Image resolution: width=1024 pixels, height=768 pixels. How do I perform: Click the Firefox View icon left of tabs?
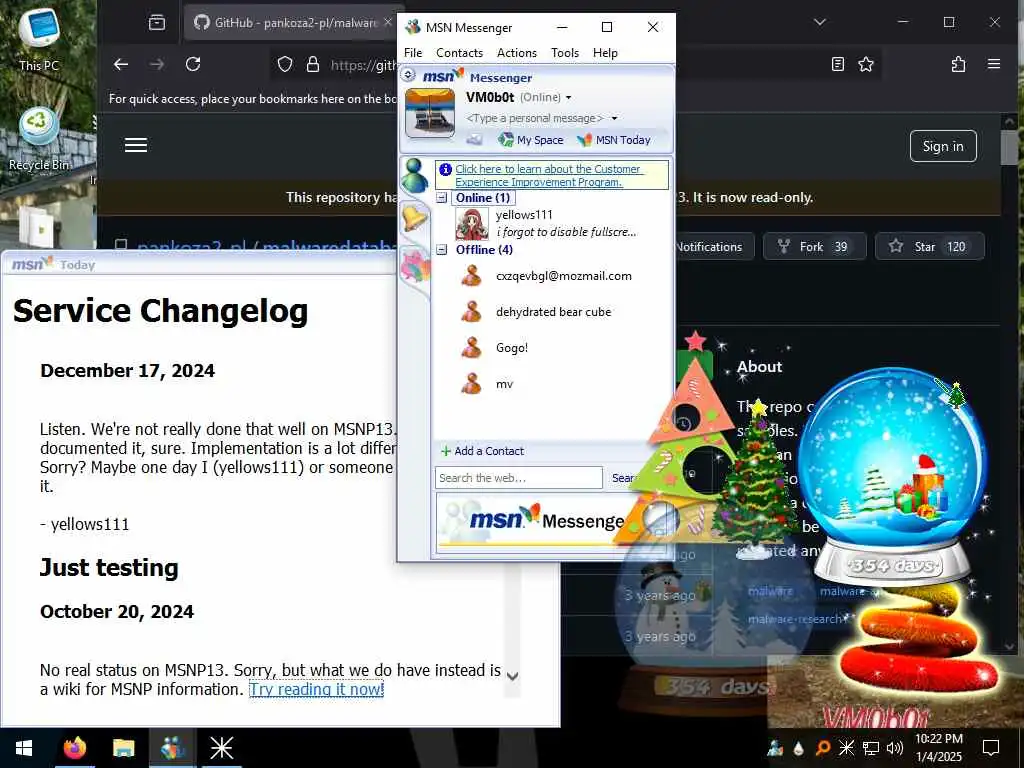point(157,23)
